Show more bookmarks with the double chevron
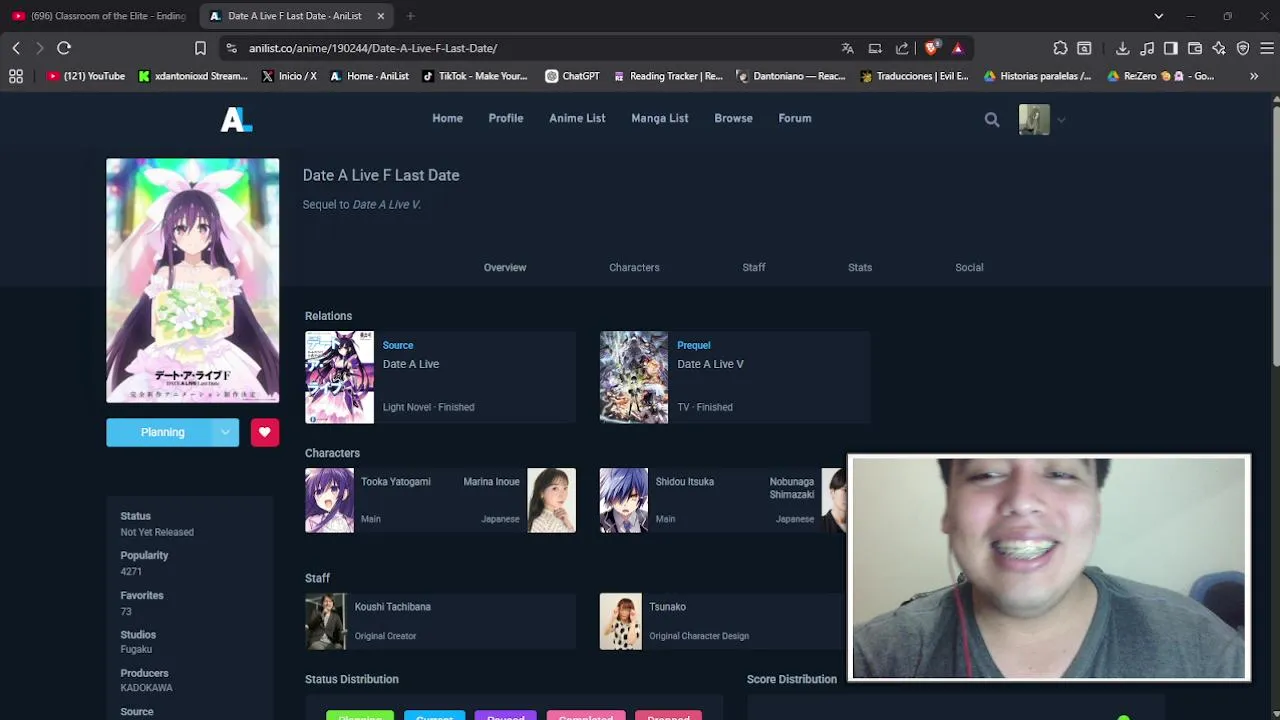This screenshot has height=720, width=1280. [1254, 76]
